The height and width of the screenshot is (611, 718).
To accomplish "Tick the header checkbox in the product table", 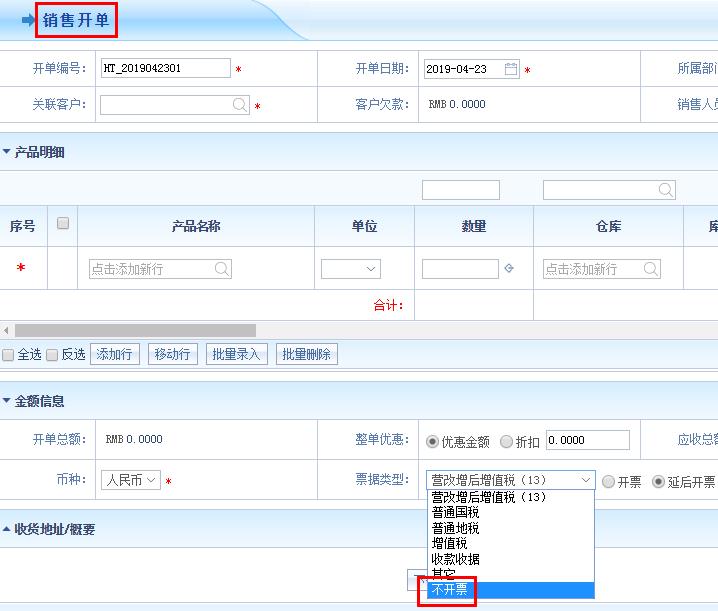I will 63,223.
